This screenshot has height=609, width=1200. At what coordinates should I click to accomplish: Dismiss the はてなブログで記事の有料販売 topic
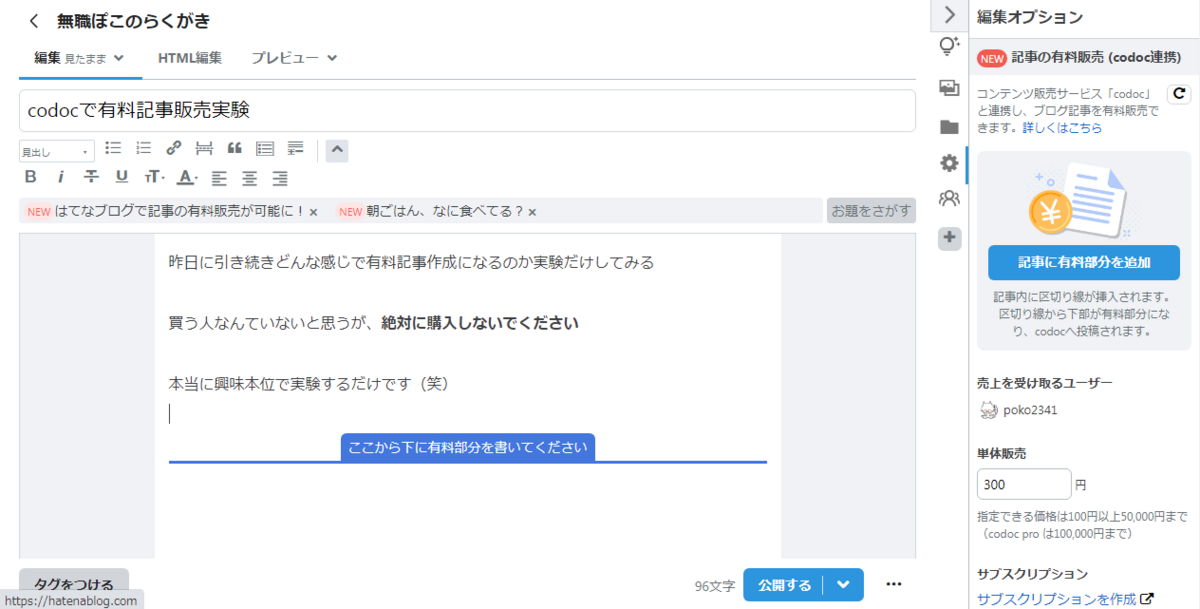point(313,212)
